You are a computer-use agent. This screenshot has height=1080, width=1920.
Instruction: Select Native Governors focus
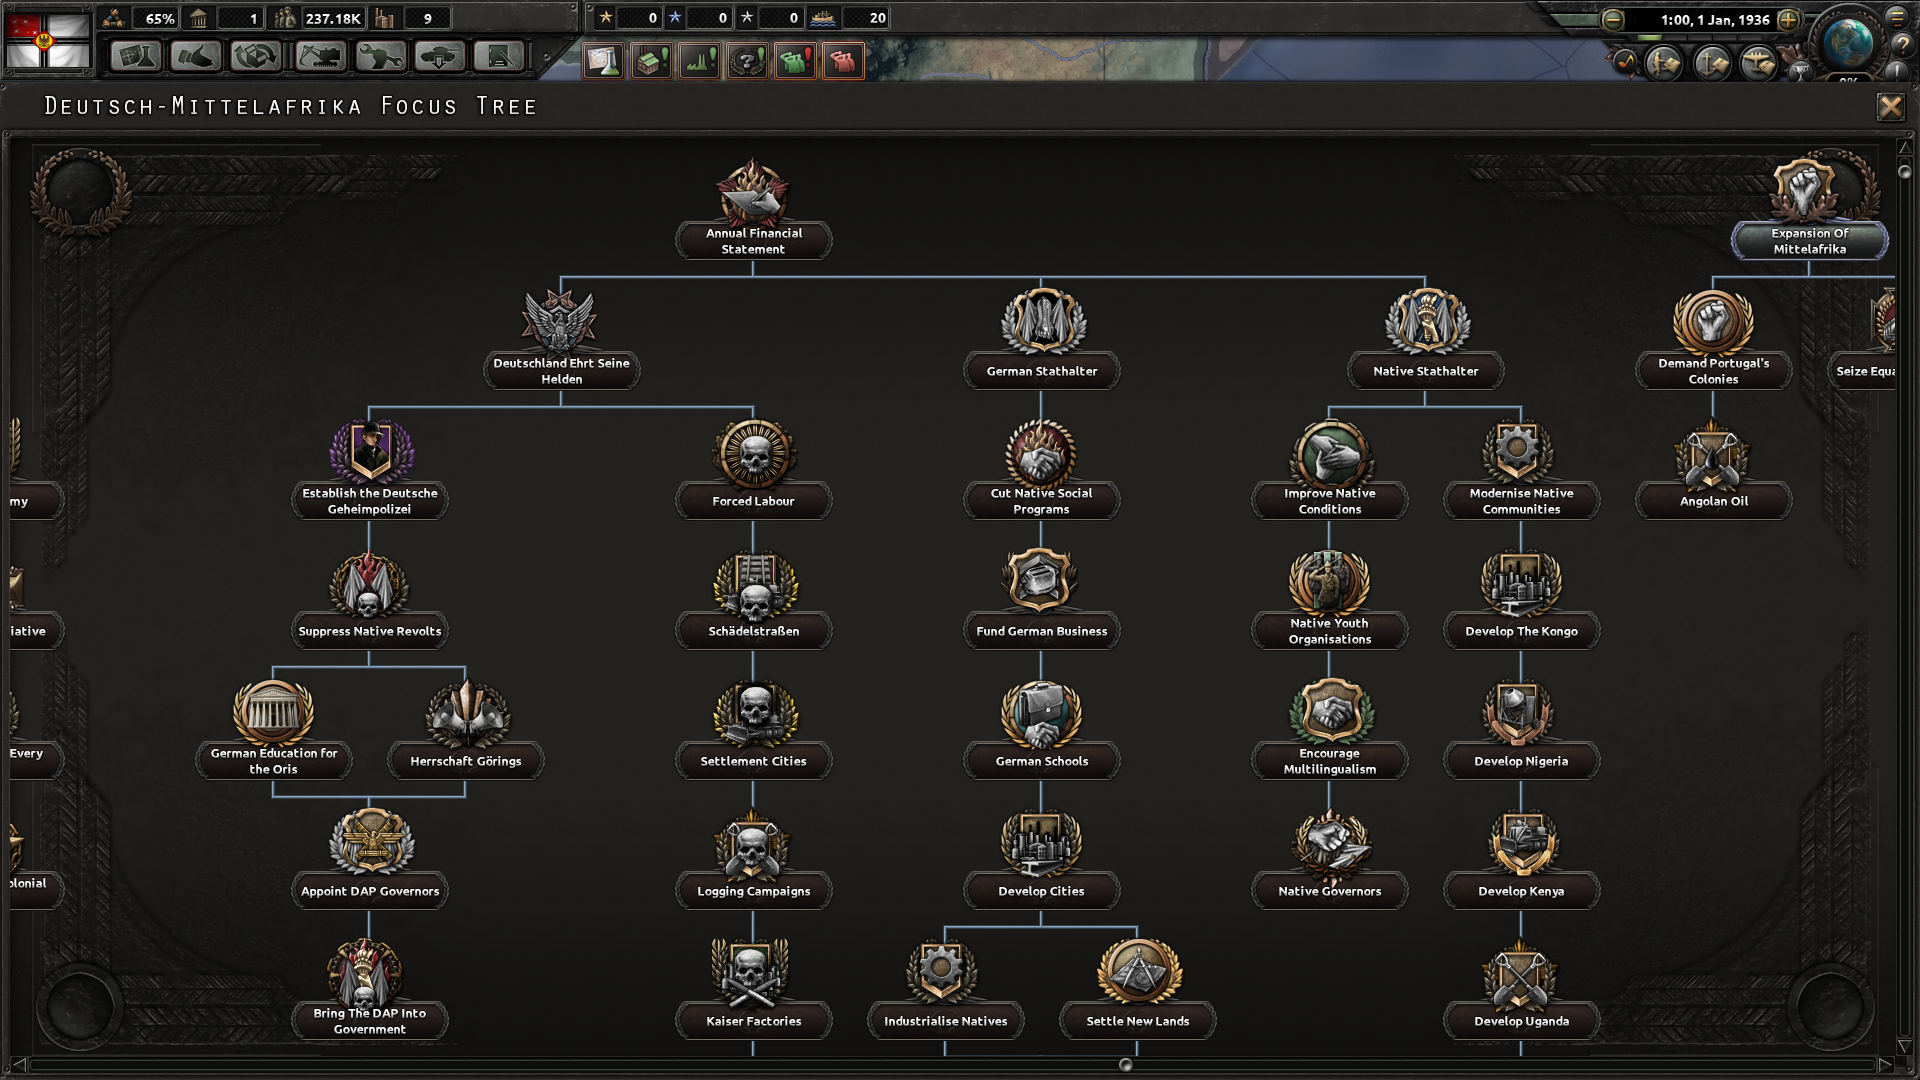click(x=1329, y=860)
